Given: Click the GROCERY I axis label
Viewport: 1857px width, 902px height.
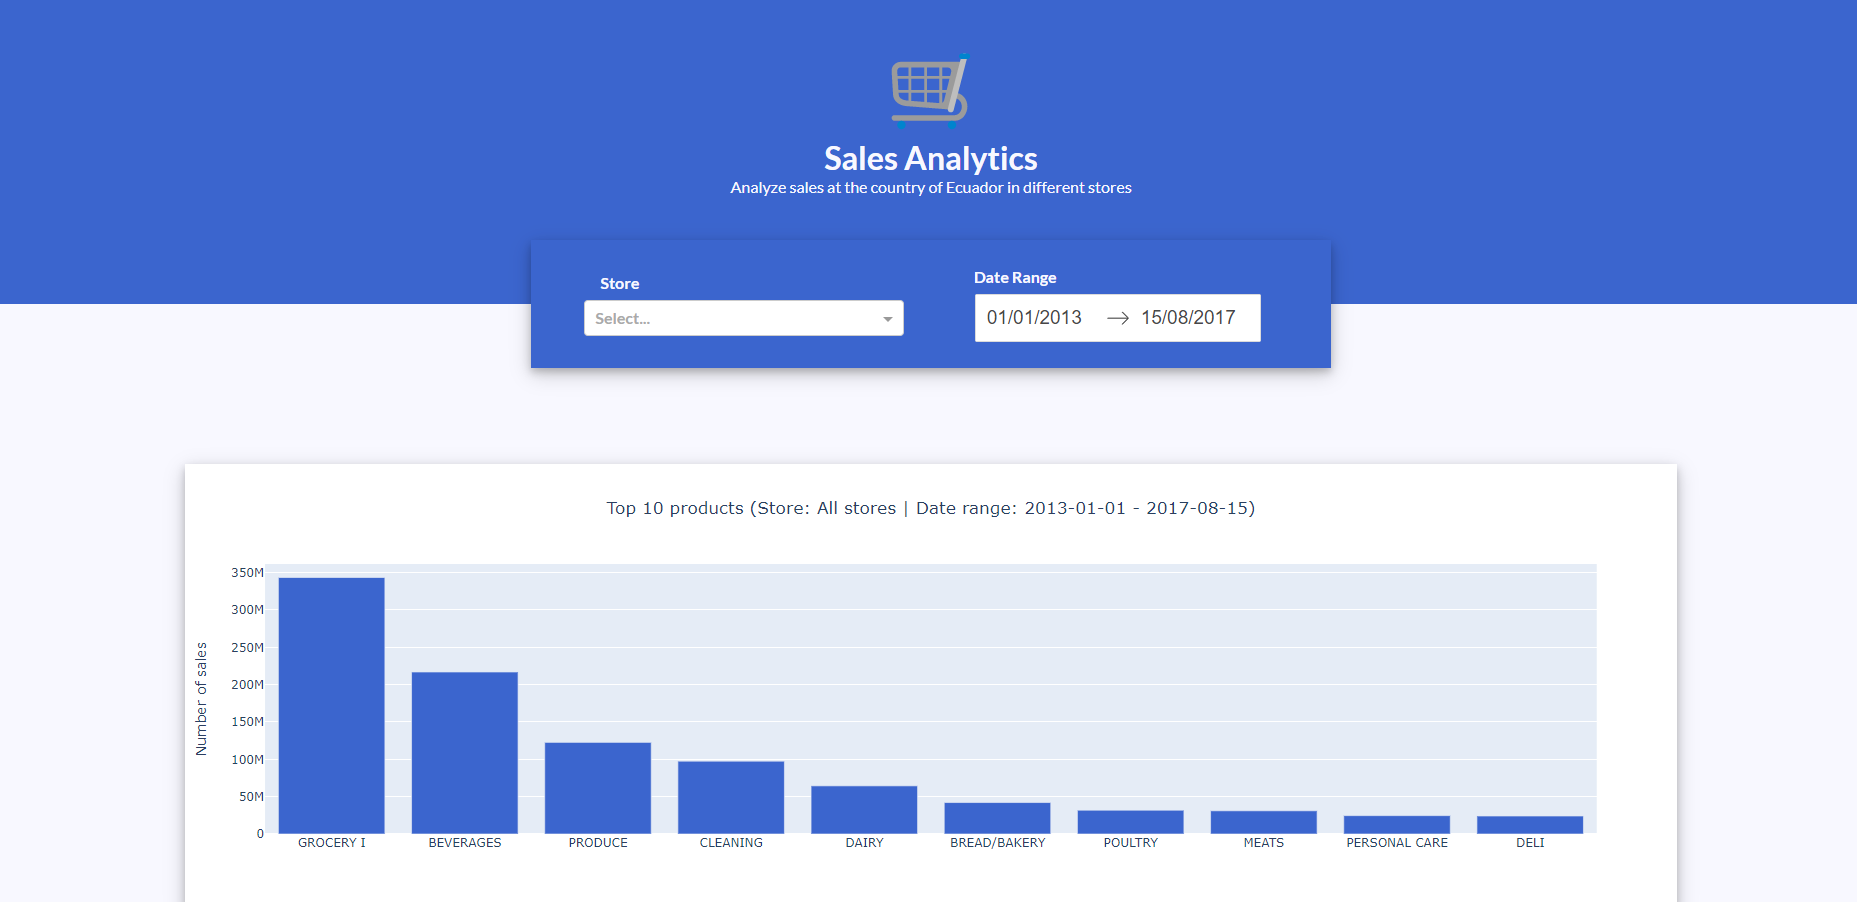Looking at the screenshot, I should 332,843.
